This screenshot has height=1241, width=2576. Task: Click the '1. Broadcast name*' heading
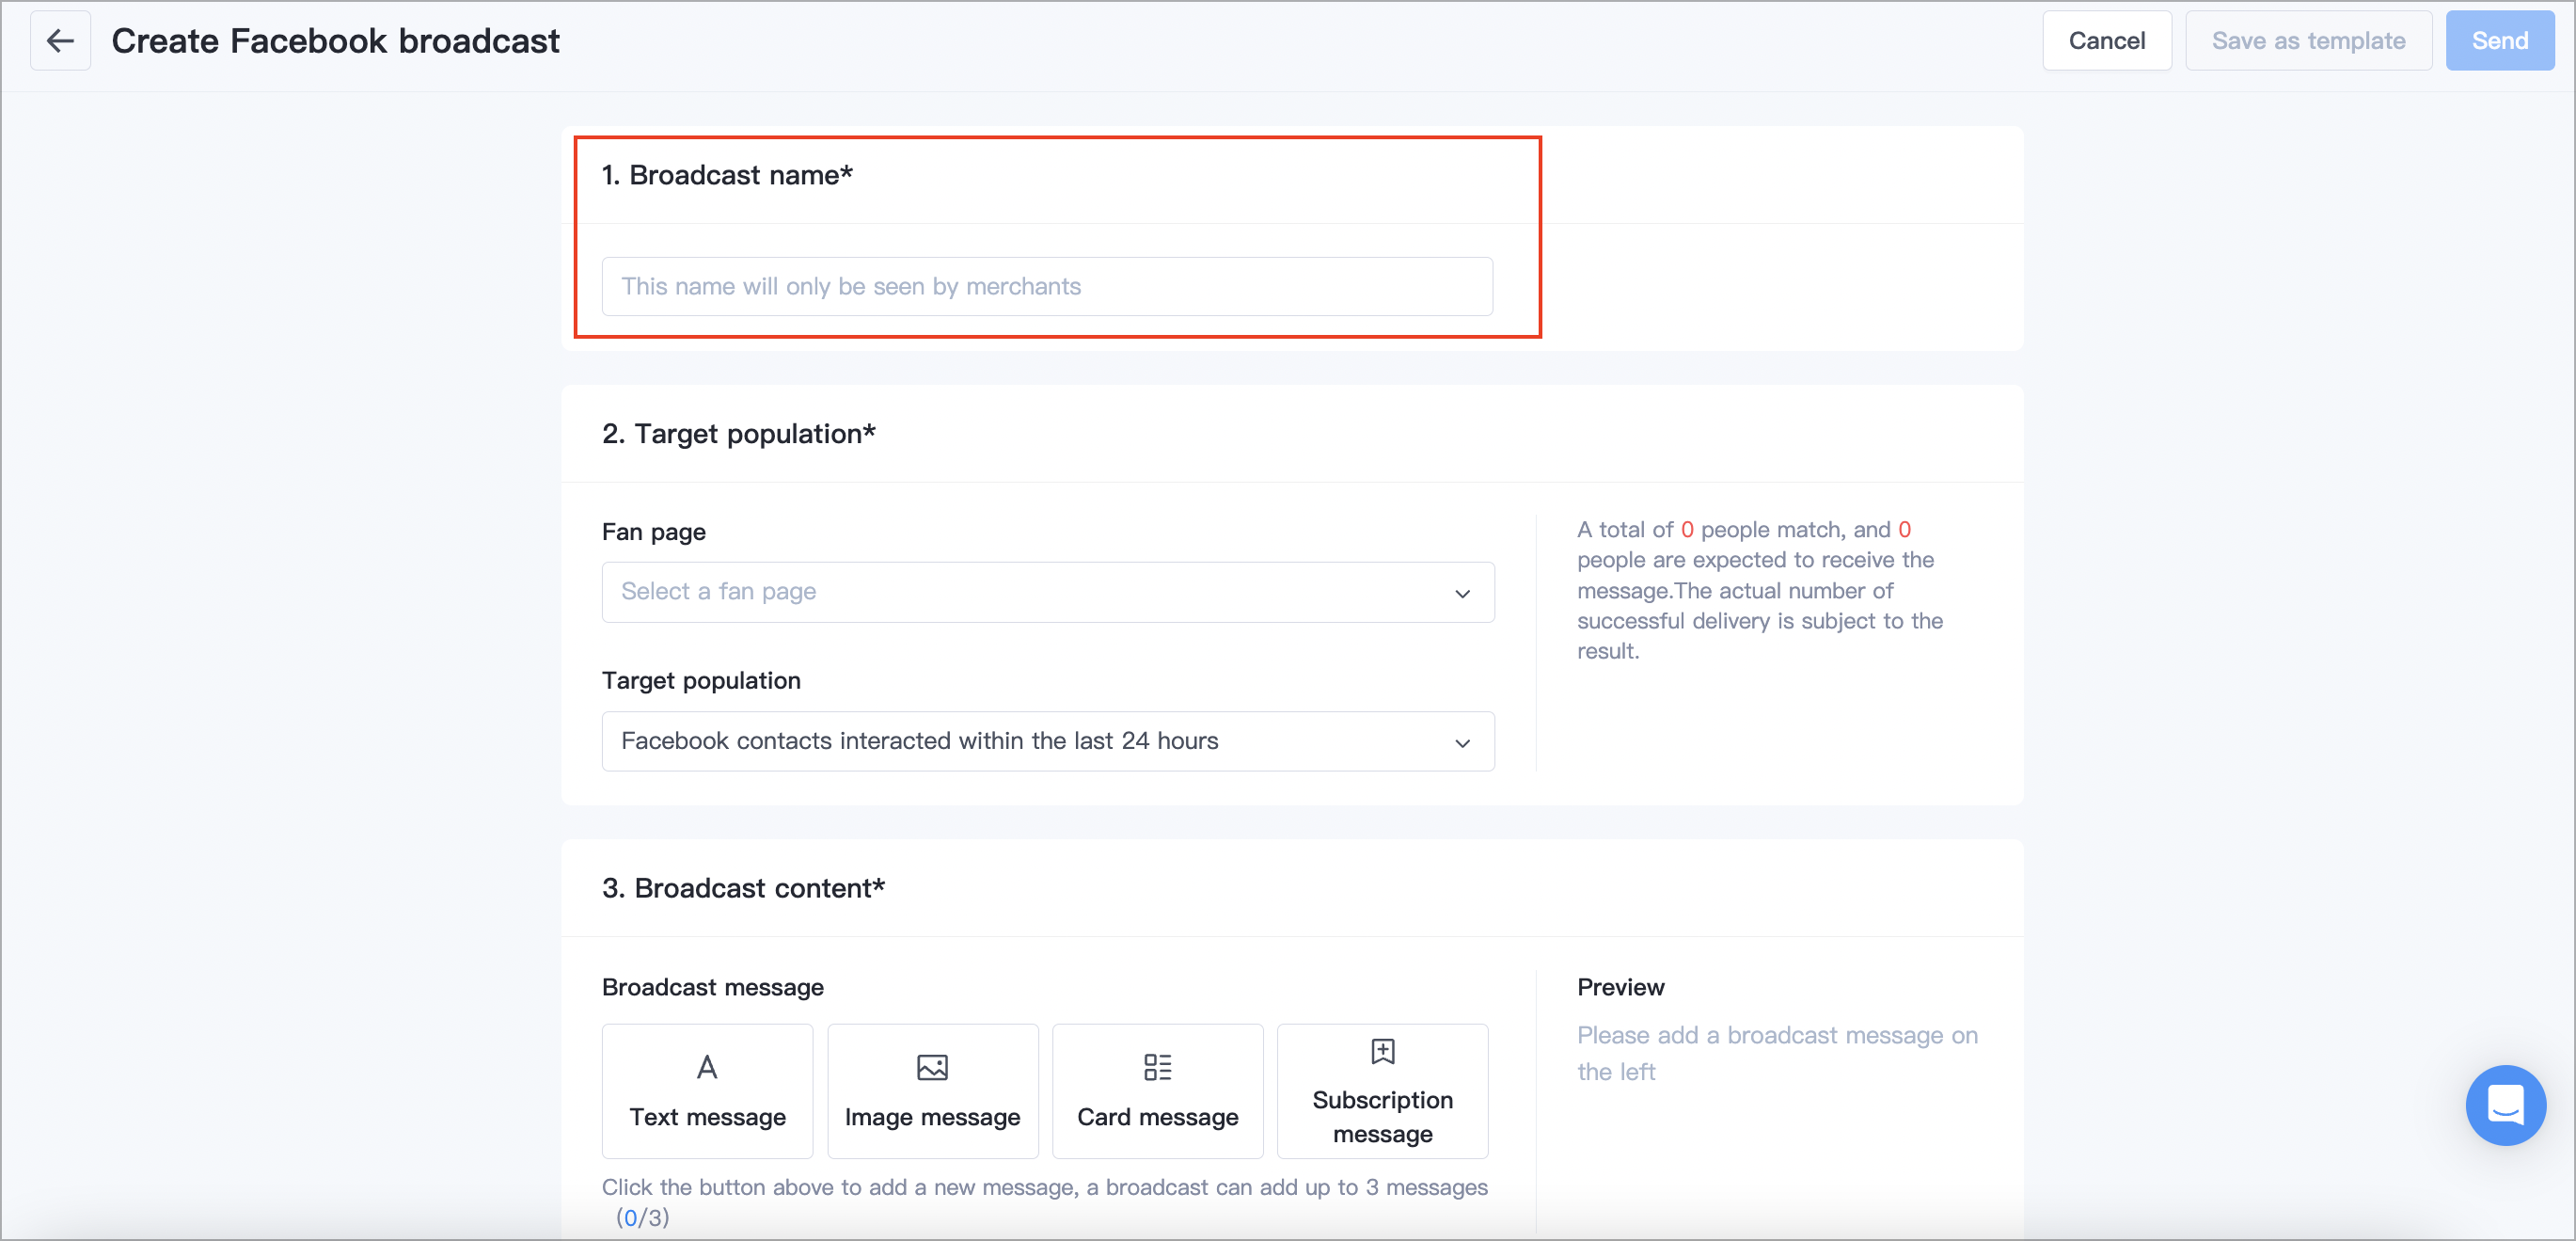(x=727, y=175)
